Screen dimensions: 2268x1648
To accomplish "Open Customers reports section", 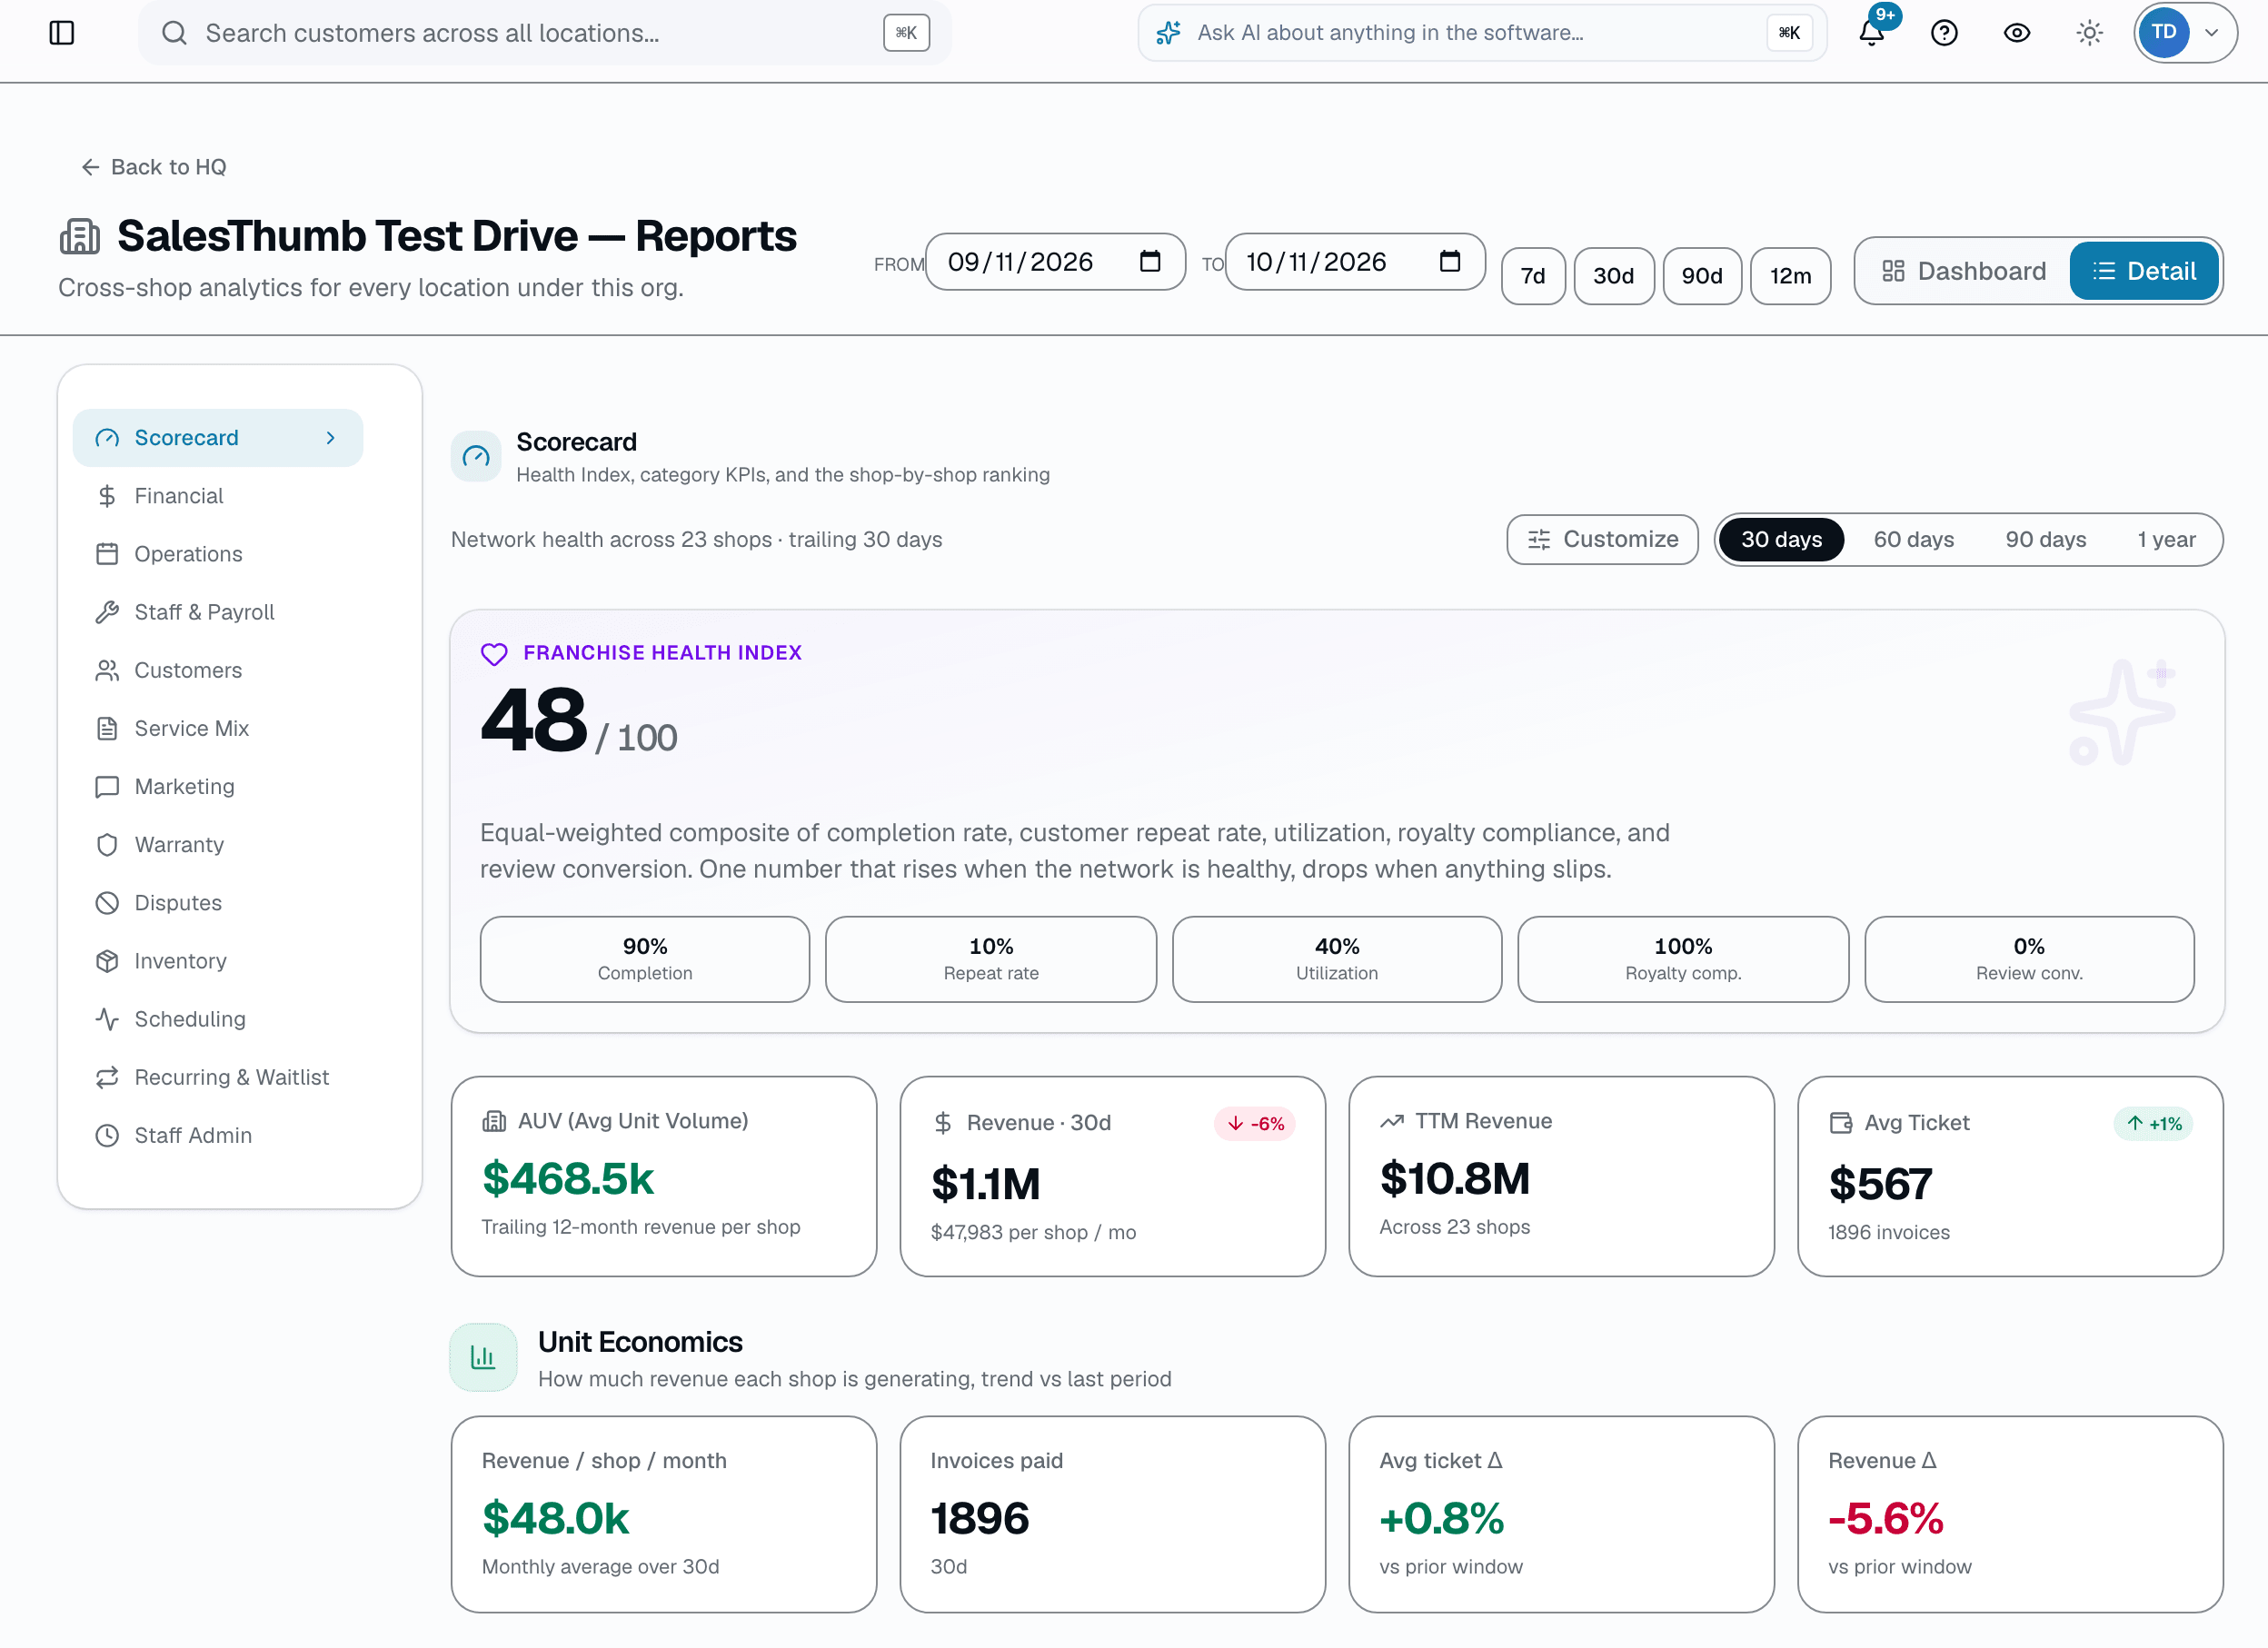I will pyautogui.click(x=218, y=670).
